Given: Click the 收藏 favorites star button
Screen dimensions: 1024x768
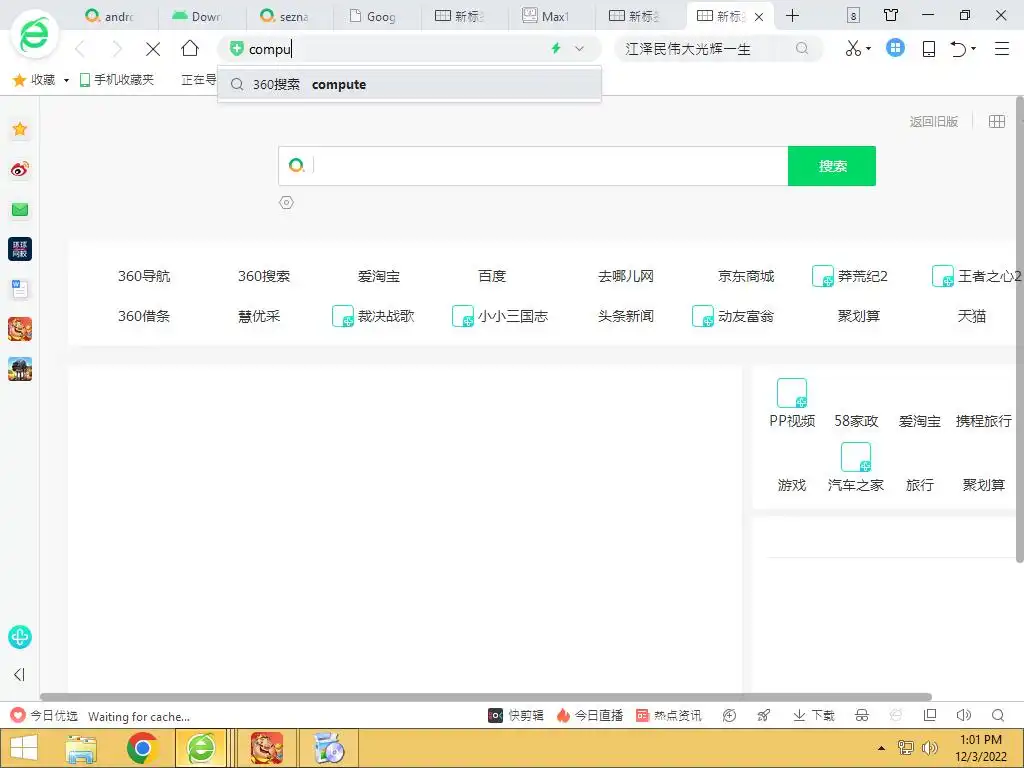Looking at the screenshot, I should [x=34, y=80].
